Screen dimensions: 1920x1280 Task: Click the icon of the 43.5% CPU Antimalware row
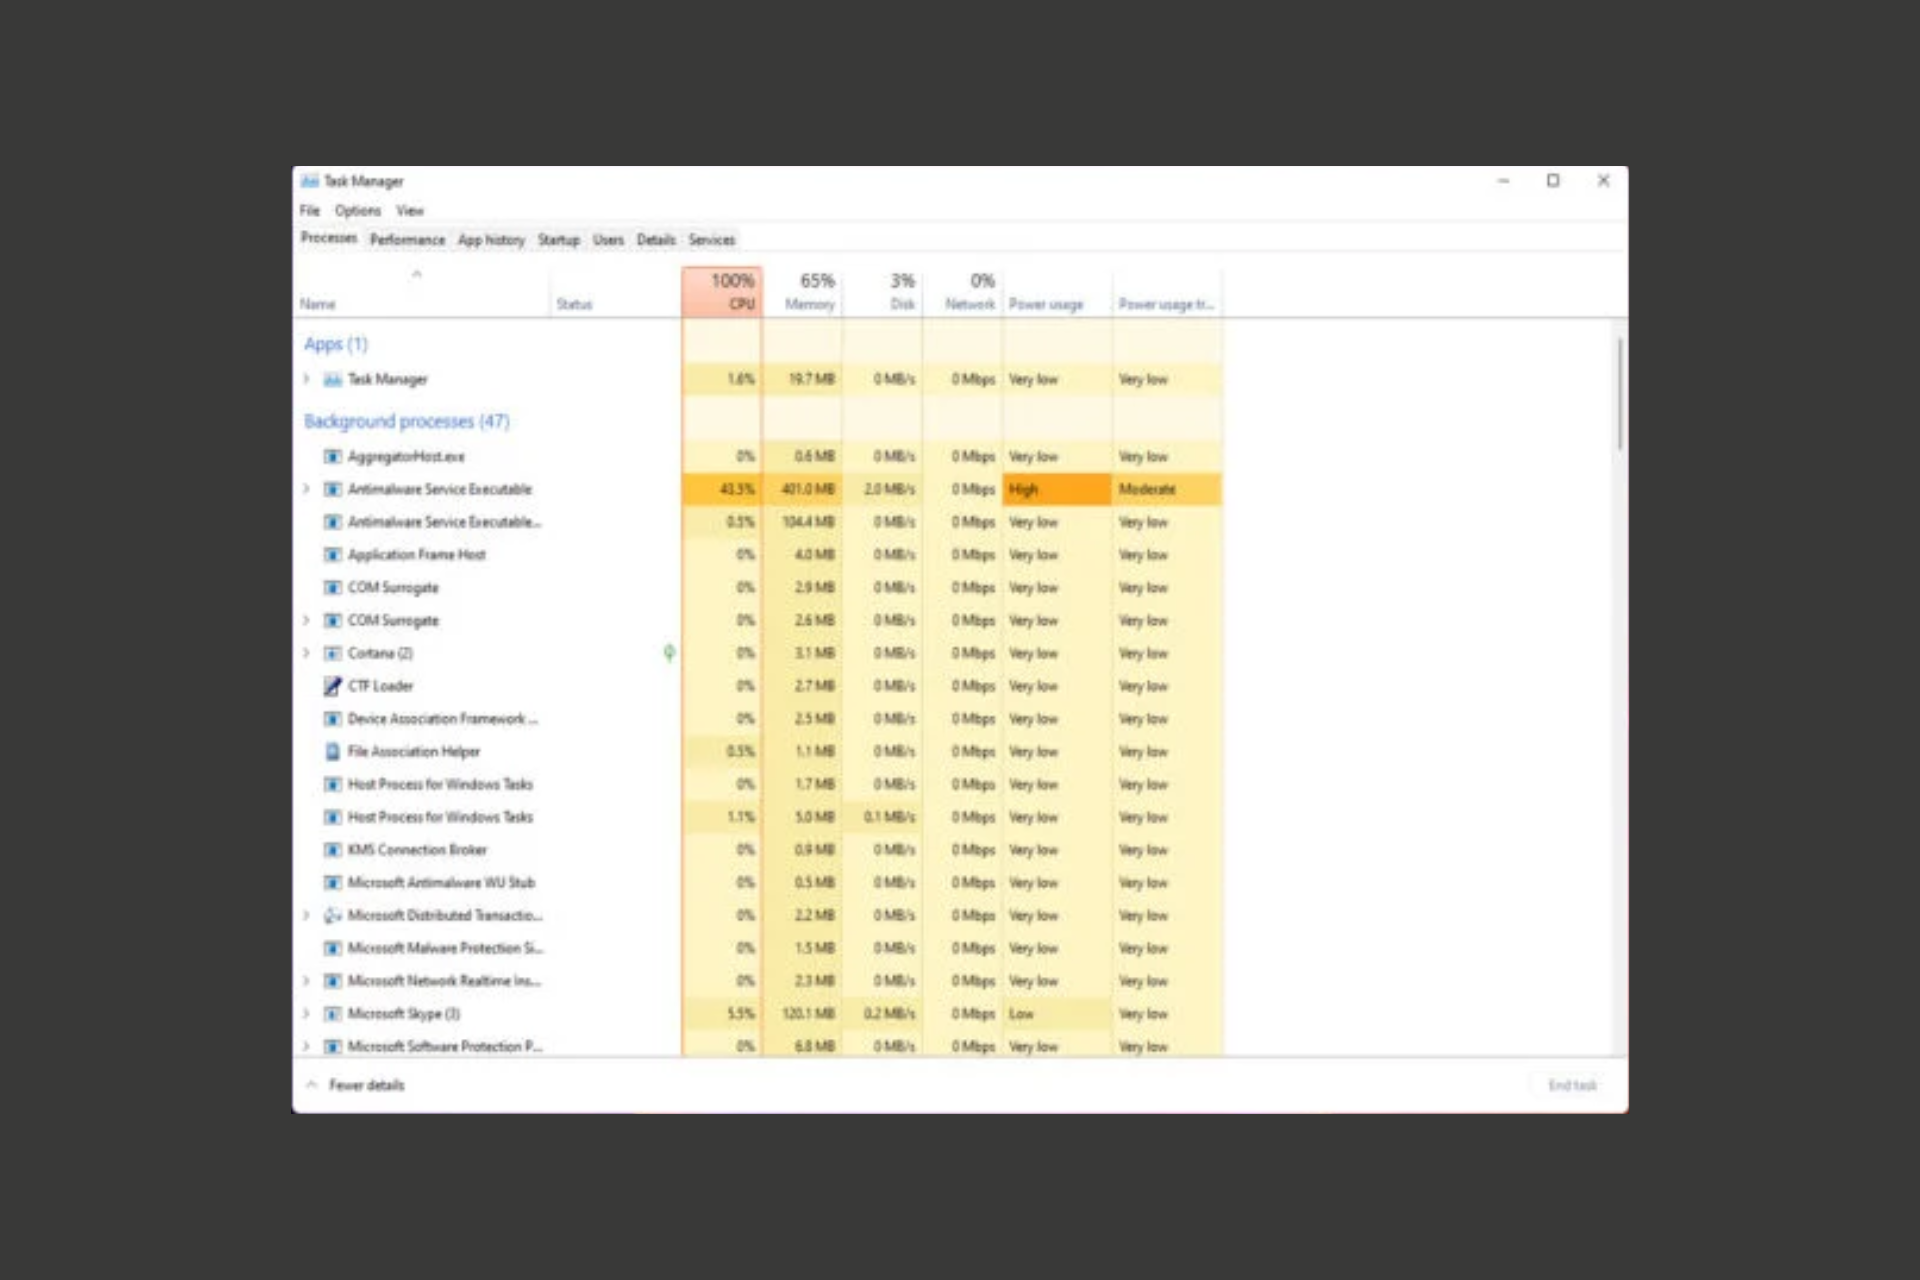point(333,489)
